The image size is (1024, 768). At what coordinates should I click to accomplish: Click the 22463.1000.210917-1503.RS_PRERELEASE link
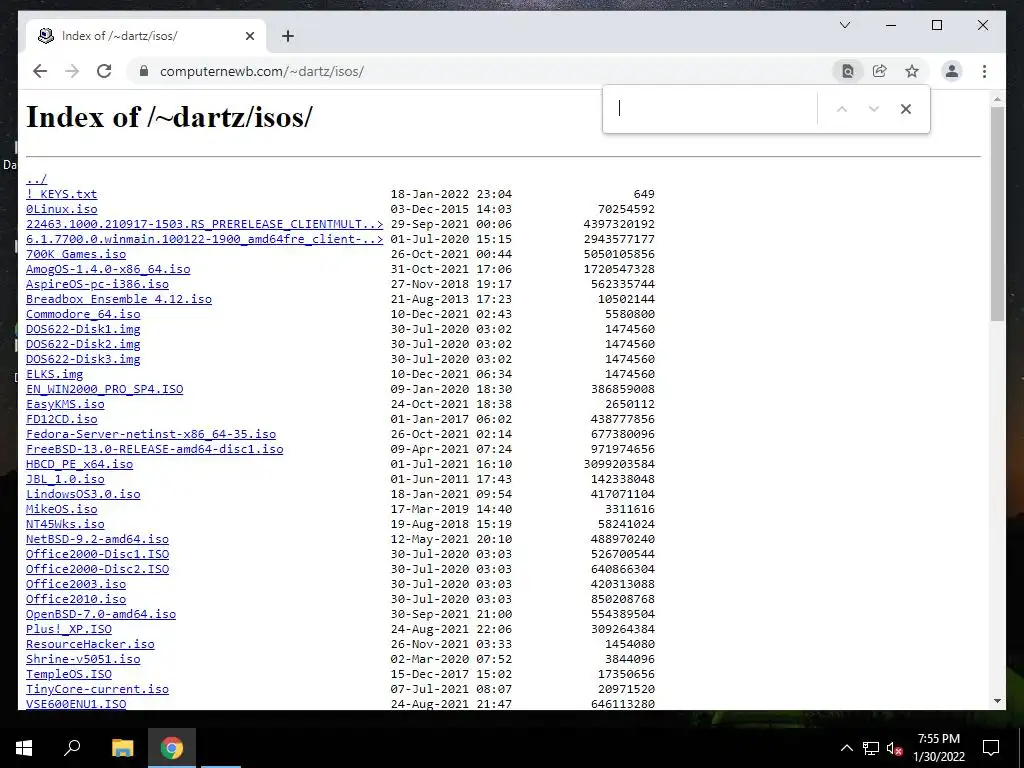(x=204, y=224)
